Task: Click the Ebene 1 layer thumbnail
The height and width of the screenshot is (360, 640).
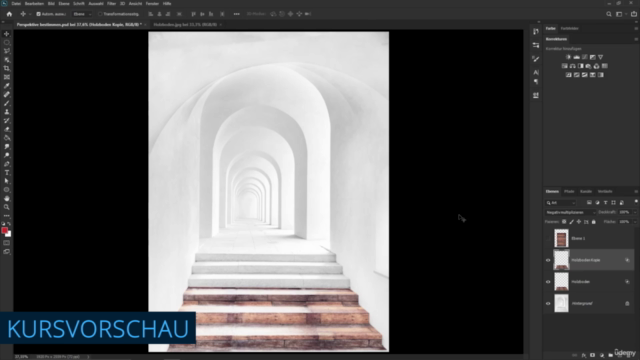Action: click(561, 238)
